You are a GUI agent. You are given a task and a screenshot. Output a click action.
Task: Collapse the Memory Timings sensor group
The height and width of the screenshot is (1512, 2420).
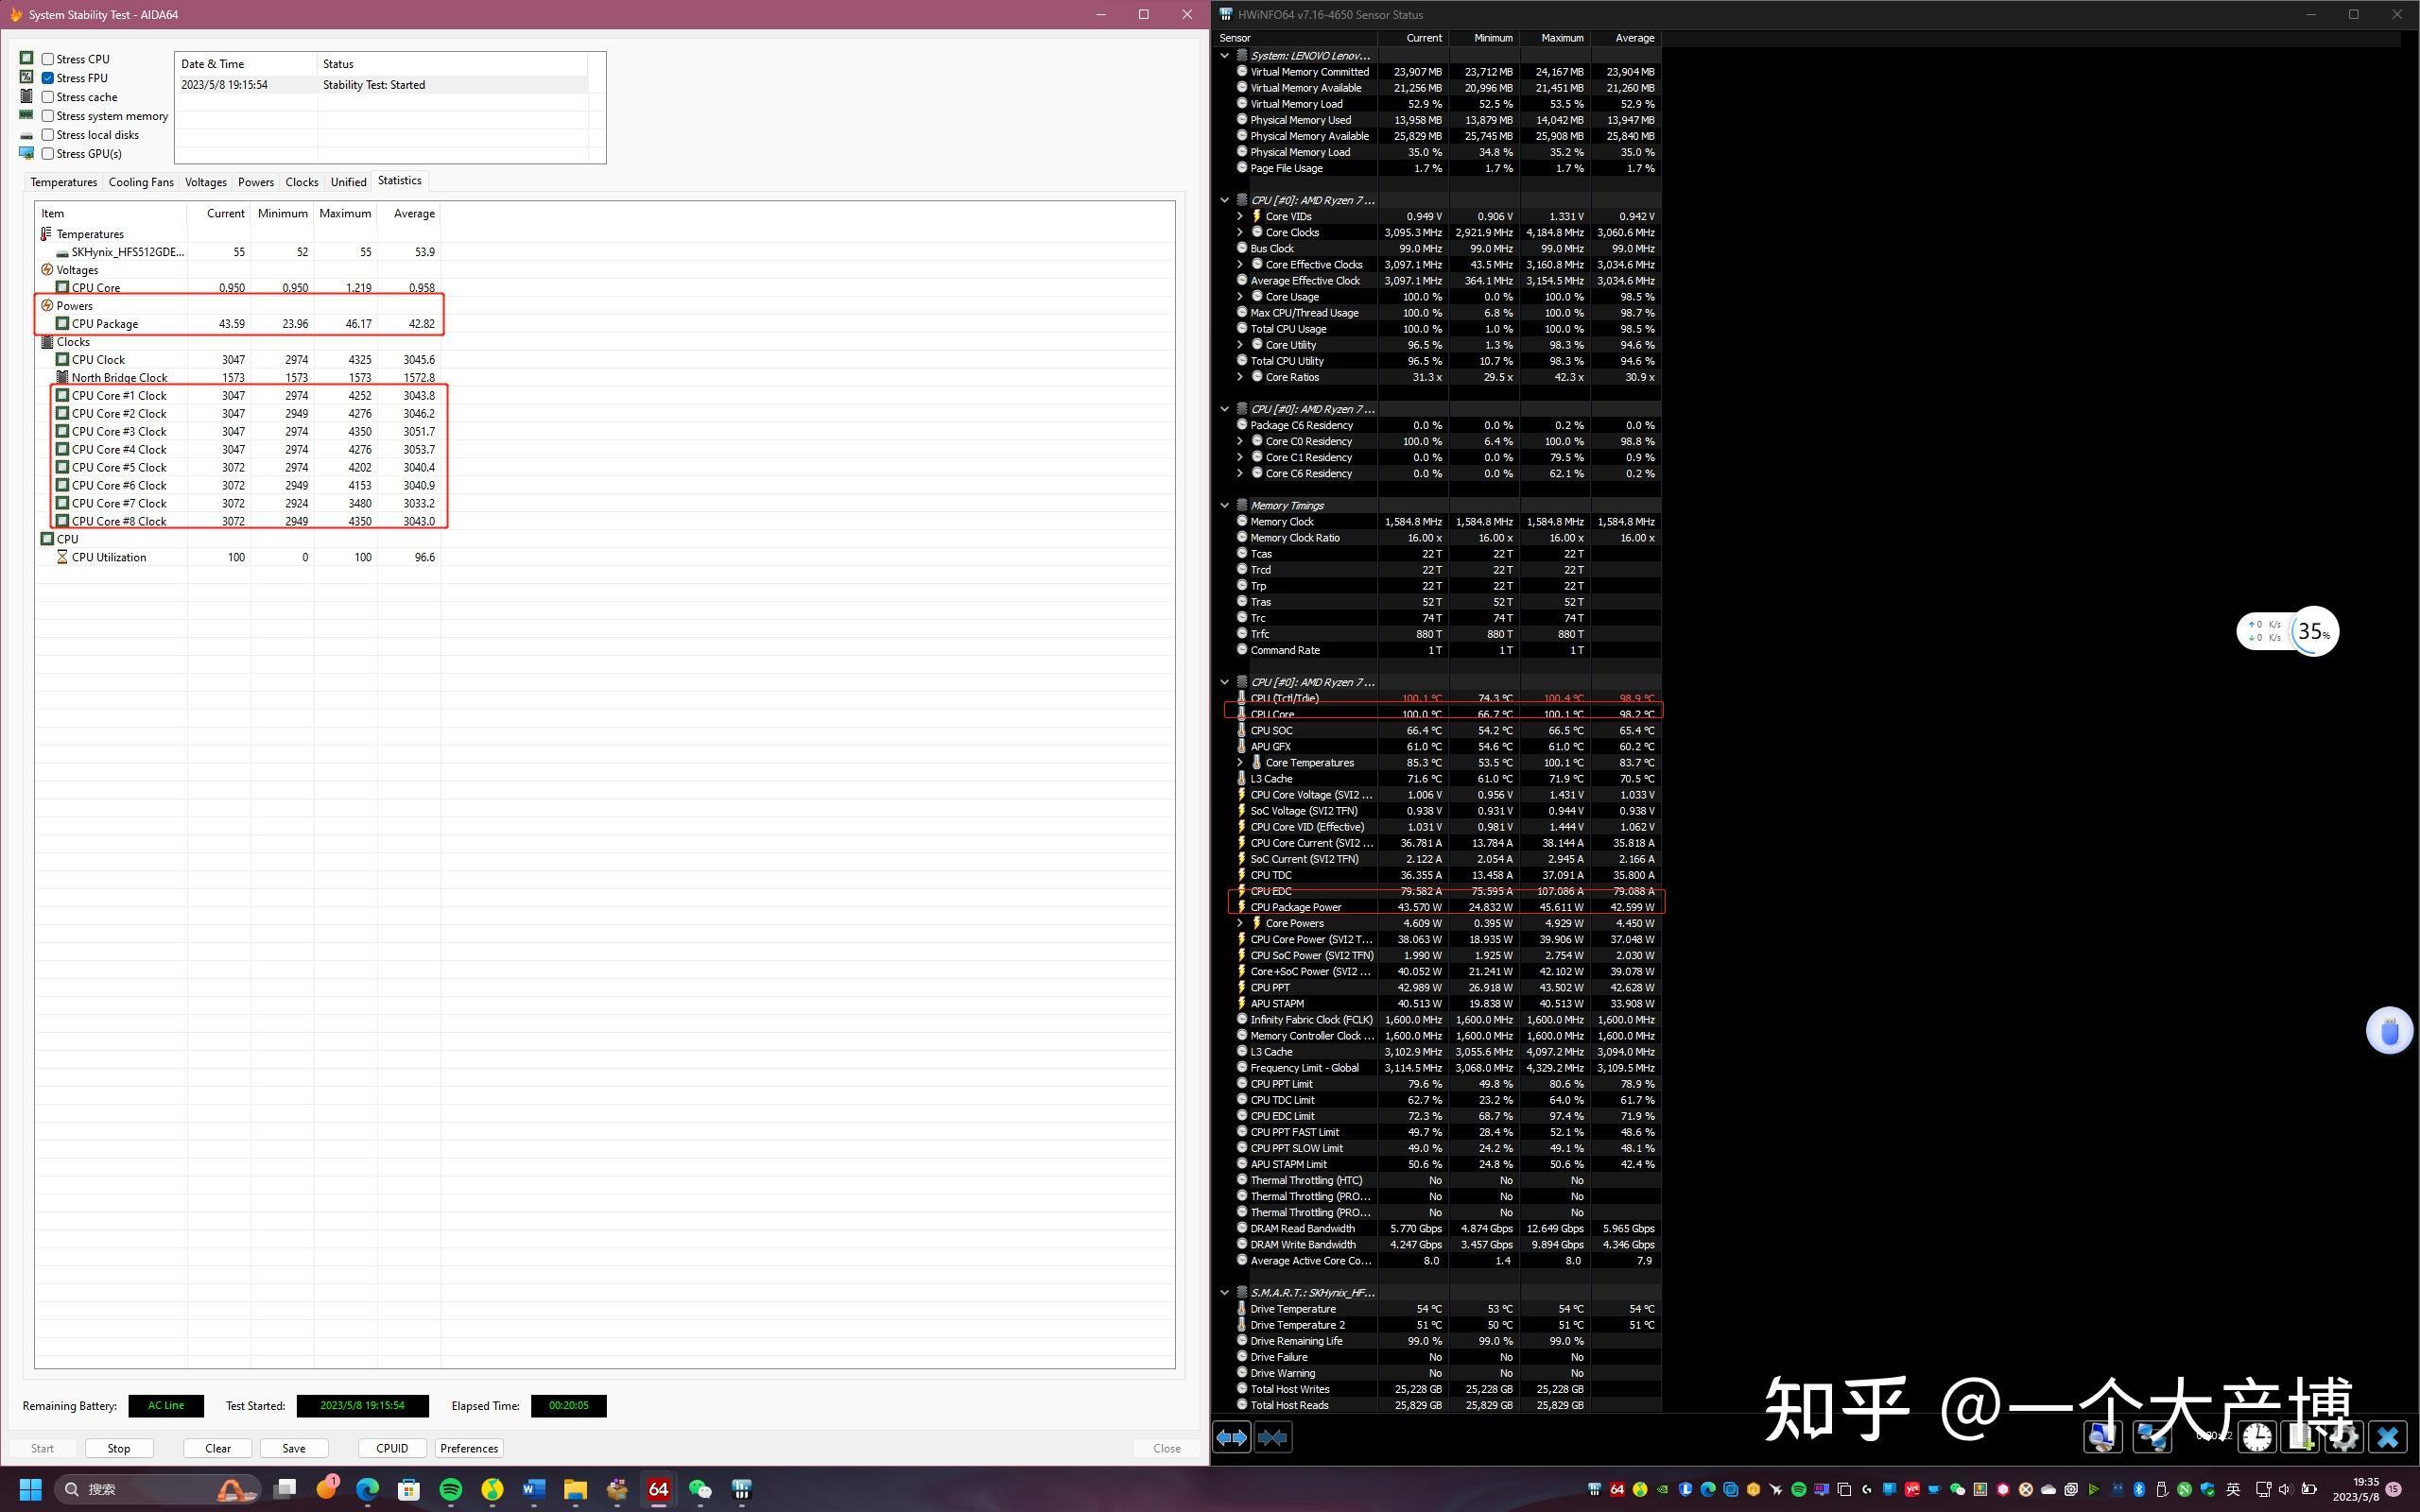coord(1224,505)
